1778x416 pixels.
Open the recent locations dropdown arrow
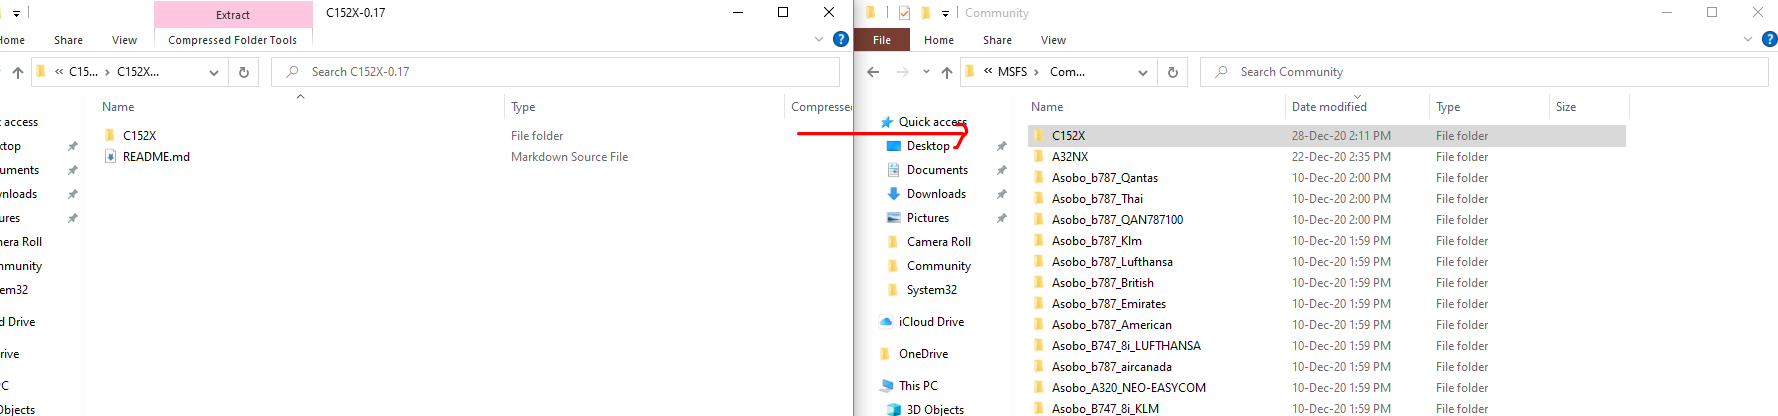coord(926,72)
